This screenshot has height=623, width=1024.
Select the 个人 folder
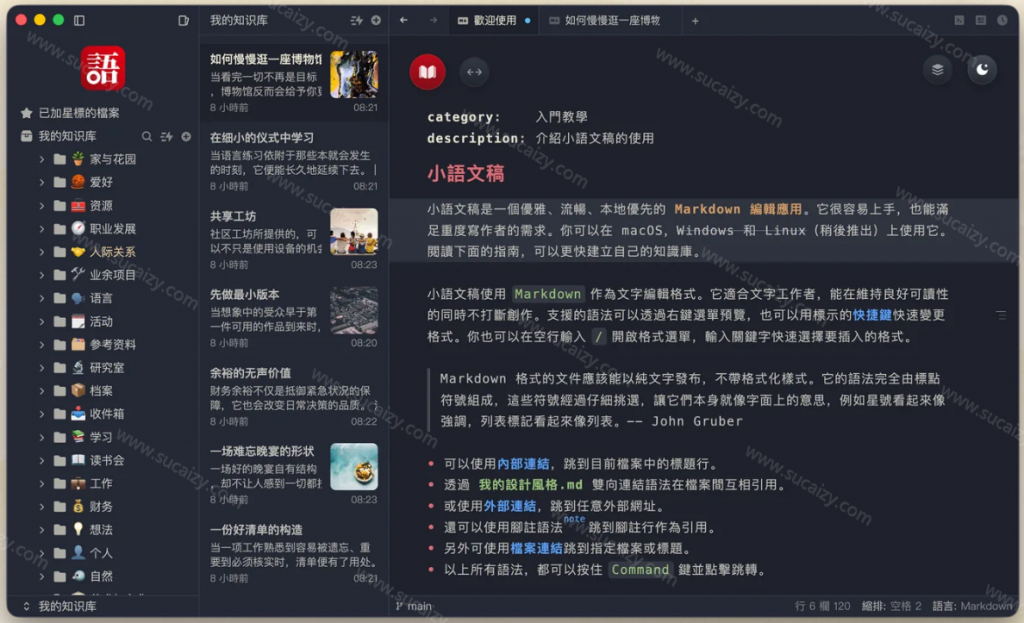click(101, 553)
